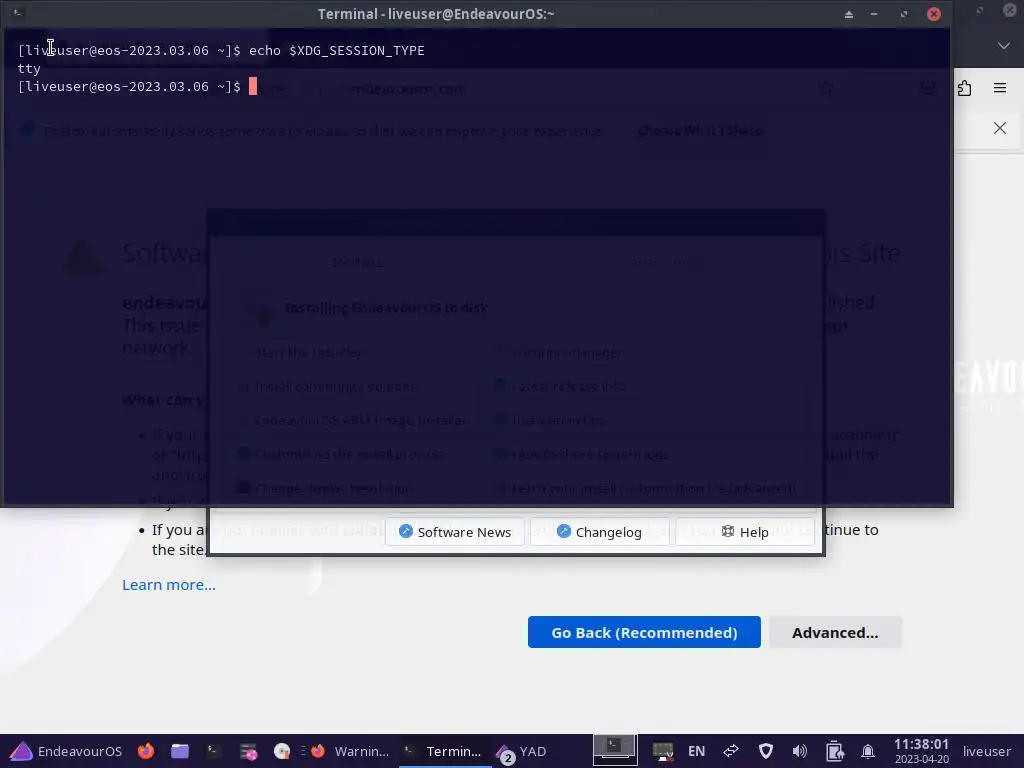1024x768 pixels.
Task: Switch to YAD window in taskbar
Action: 522,751
